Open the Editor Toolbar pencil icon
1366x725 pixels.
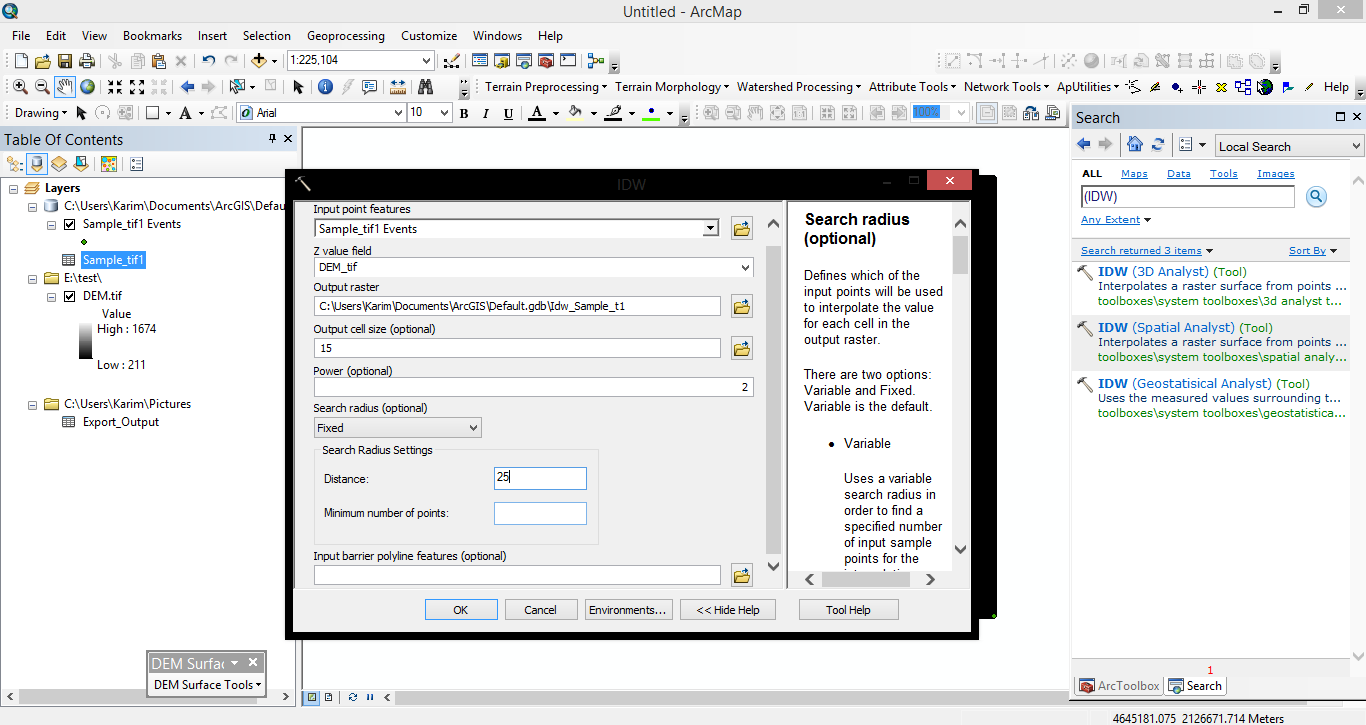(x=451, y=61)
